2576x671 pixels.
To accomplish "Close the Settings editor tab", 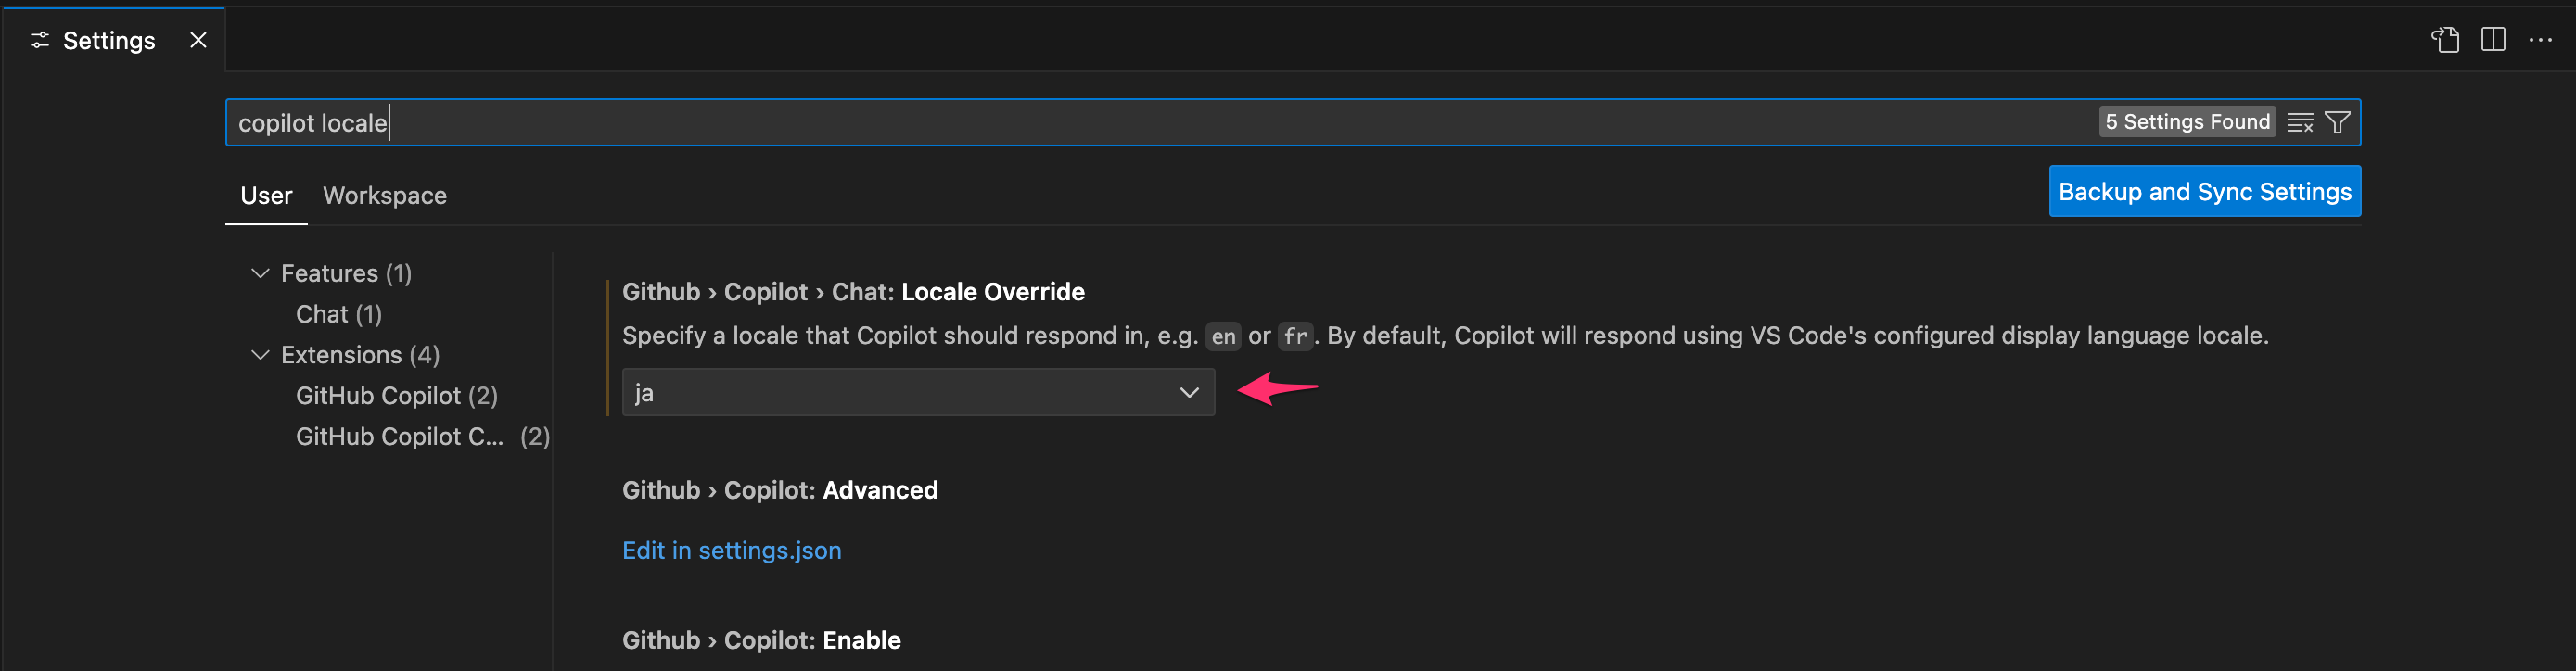I will pyautogui.click(x=198, y=40).
